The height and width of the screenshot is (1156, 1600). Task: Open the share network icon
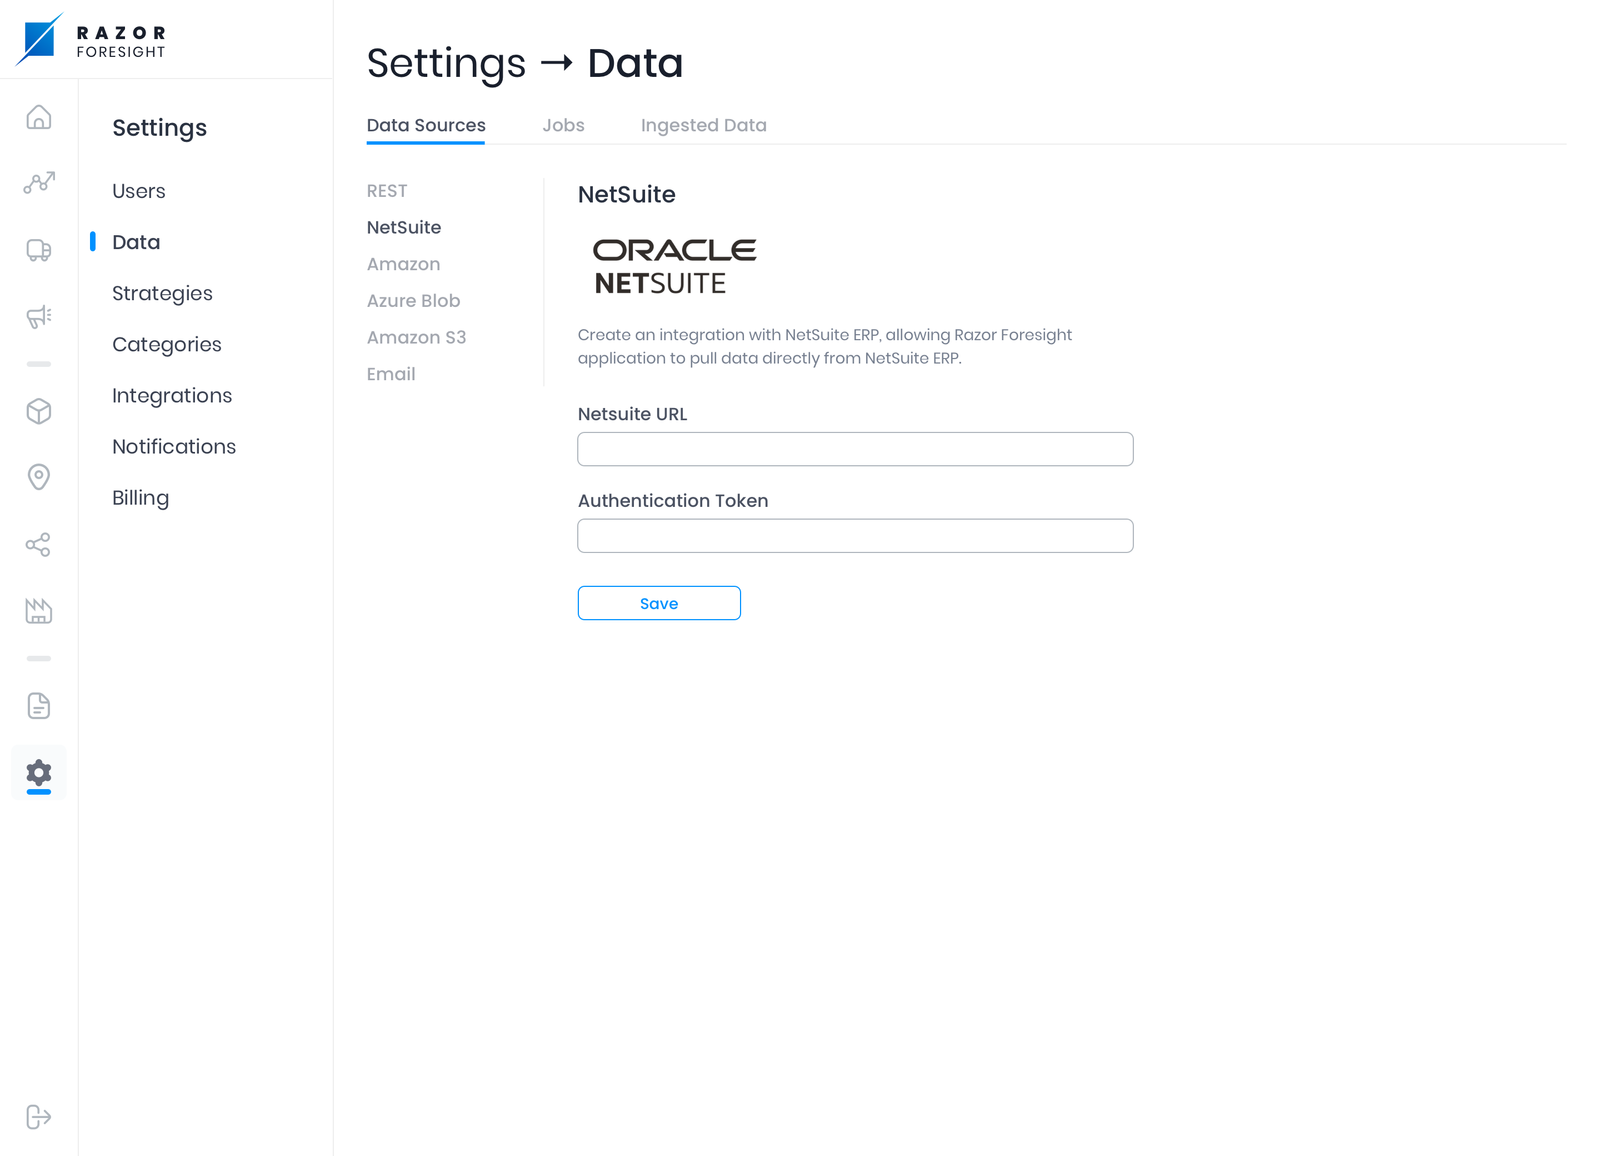pos(39,545)
